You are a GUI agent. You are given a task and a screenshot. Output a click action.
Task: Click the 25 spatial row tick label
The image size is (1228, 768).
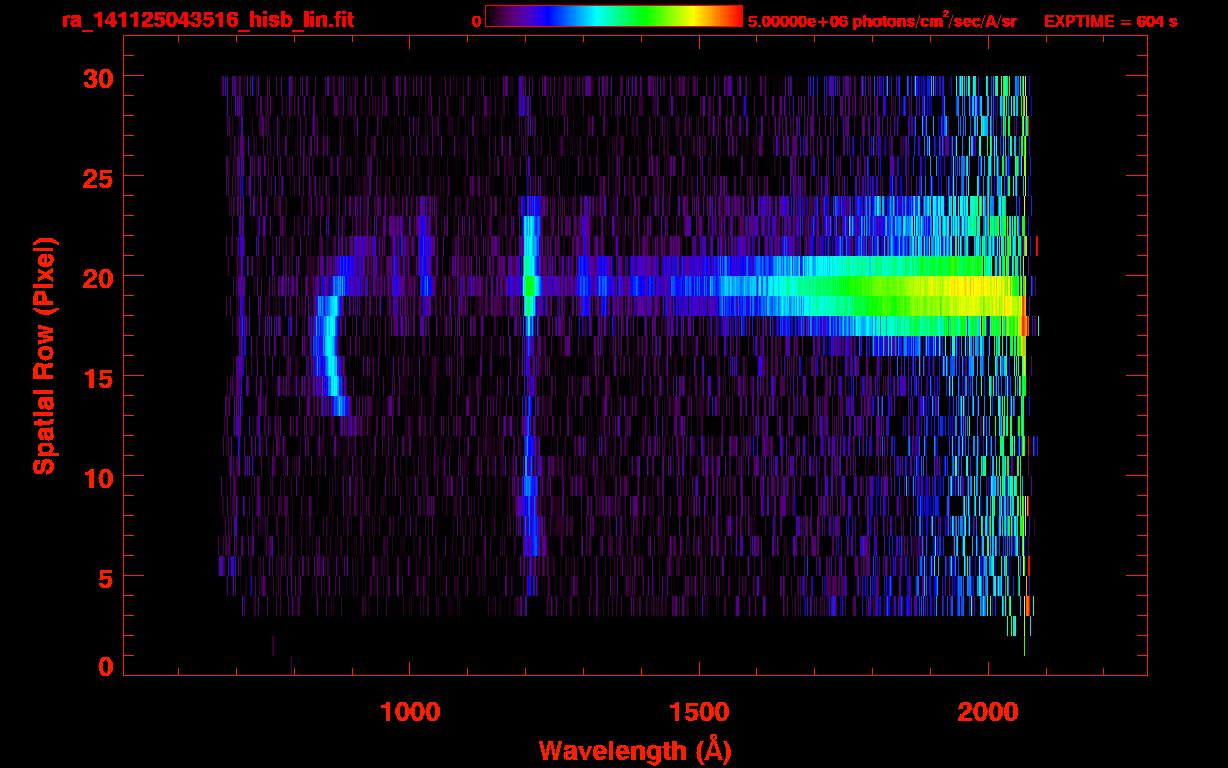(x=97, y=177)
